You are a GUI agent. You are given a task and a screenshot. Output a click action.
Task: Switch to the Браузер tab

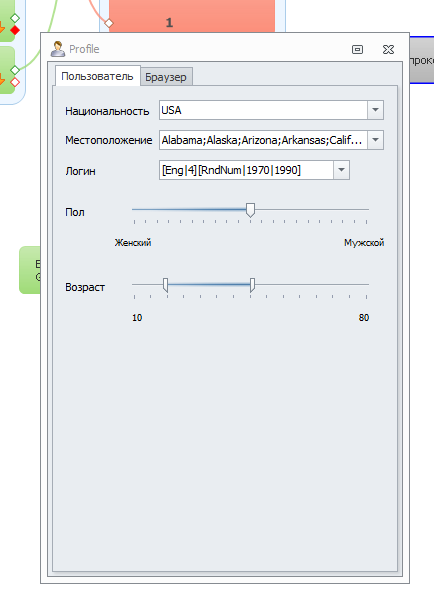tap(166, 77)
